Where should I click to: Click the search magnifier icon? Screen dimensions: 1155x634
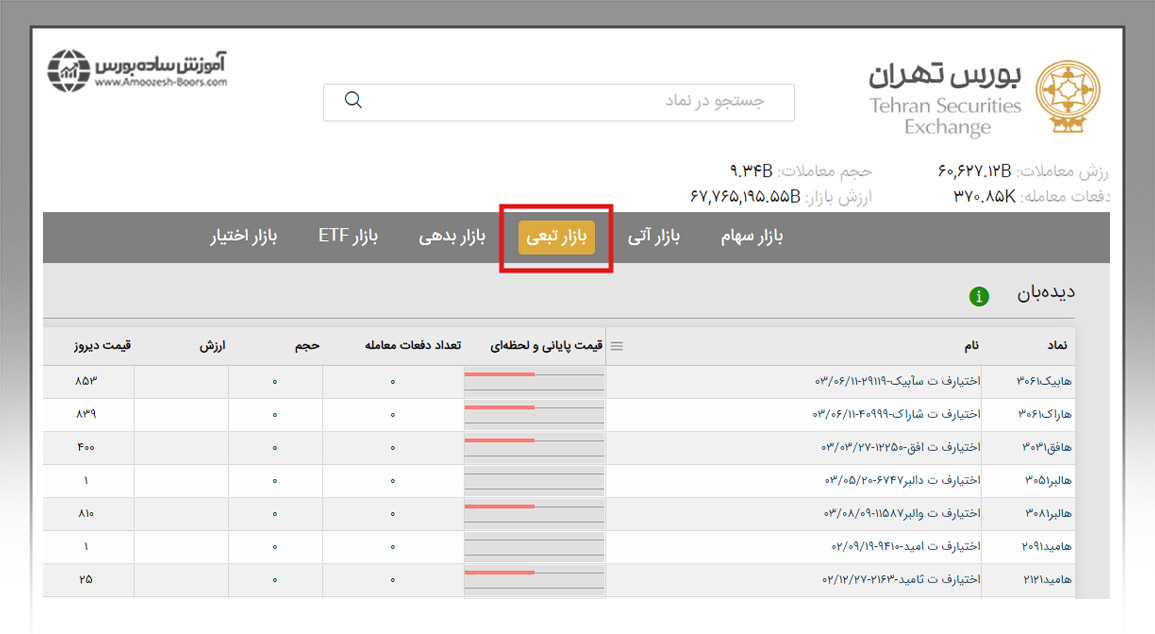click(354, 101)
